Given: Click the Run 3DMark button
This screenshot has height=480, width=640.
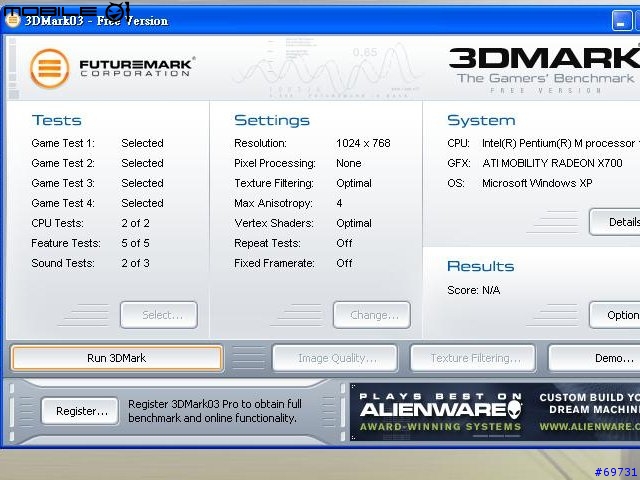Looking at the screenshot, I should pos(117,358).
